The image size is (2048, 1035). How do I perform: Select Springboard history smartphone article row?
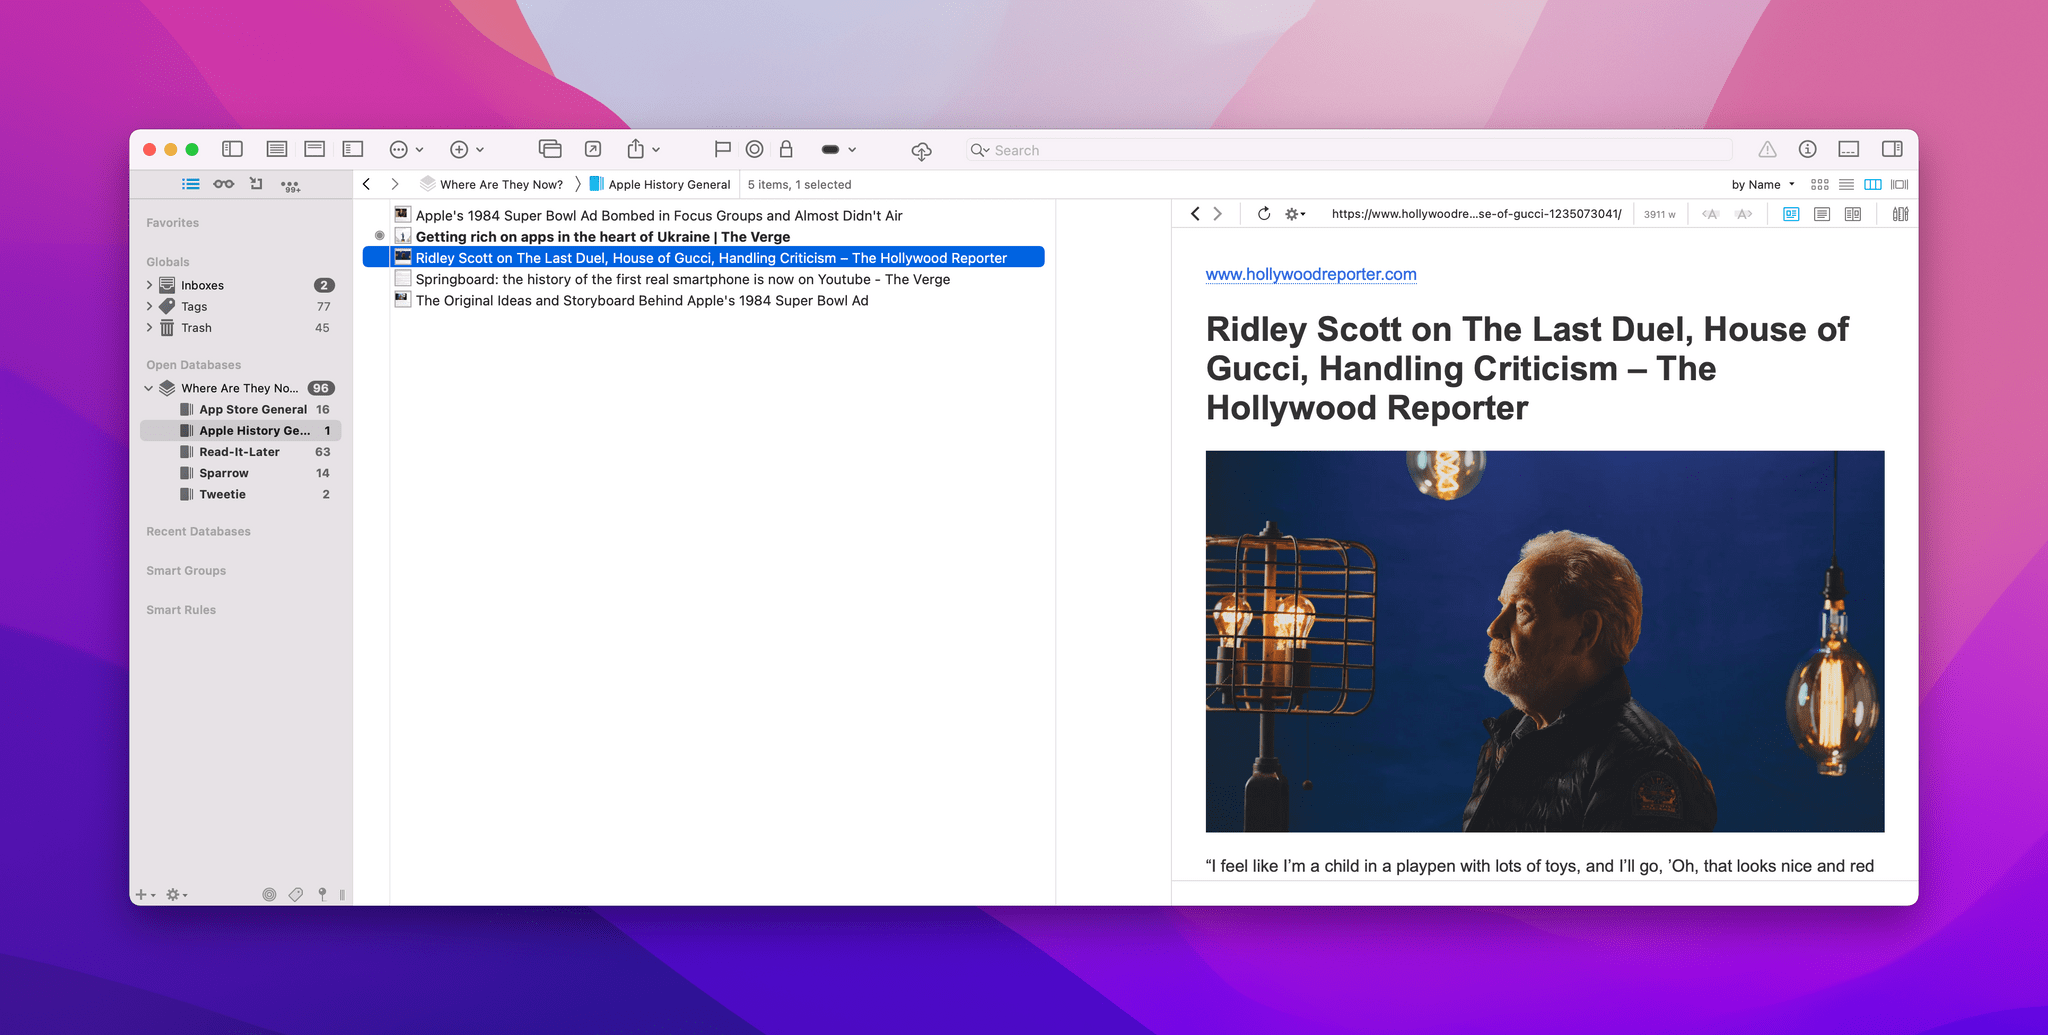[703, 279]
